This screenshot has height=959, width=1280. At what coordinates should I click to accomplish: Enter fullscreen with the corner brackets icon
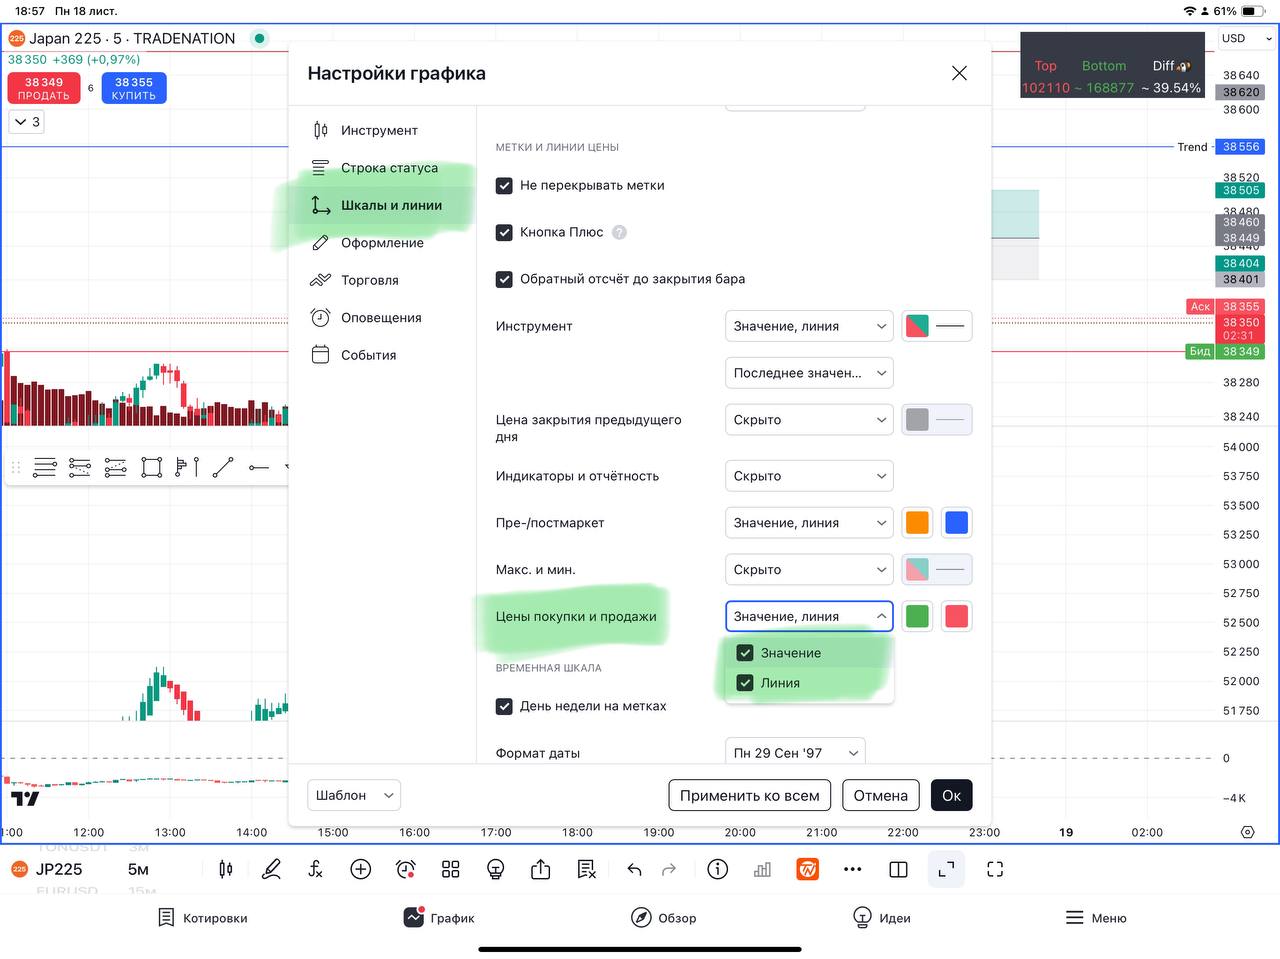(995, 869)
